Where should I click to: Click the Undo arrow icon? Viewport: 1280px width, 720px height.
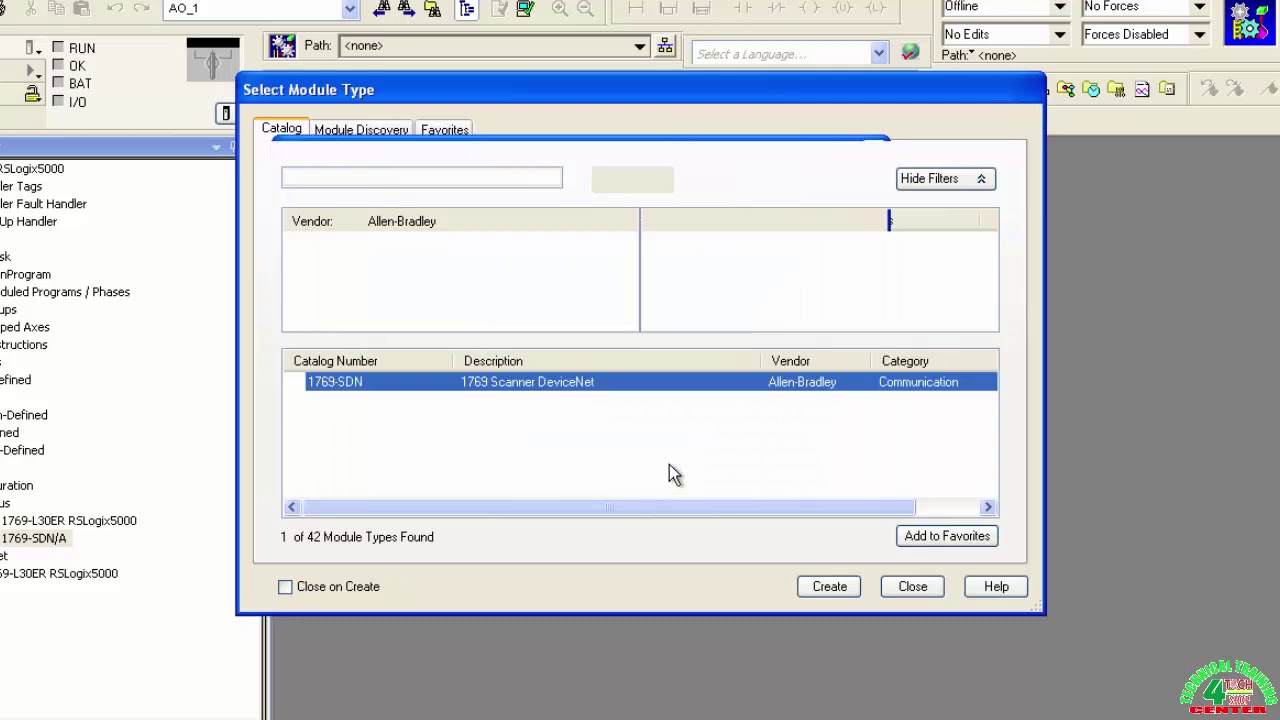point(114,8)
